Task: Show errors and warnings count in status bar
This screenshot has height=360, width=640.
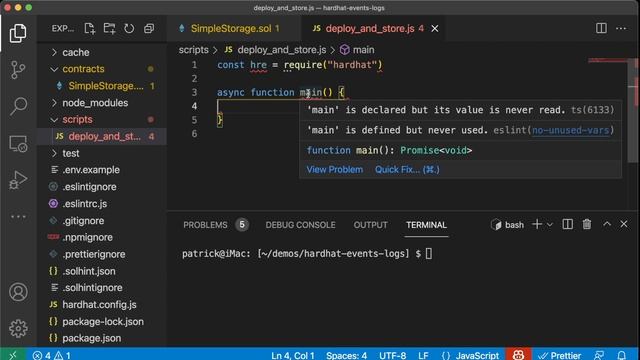Action: pos(51,355)
